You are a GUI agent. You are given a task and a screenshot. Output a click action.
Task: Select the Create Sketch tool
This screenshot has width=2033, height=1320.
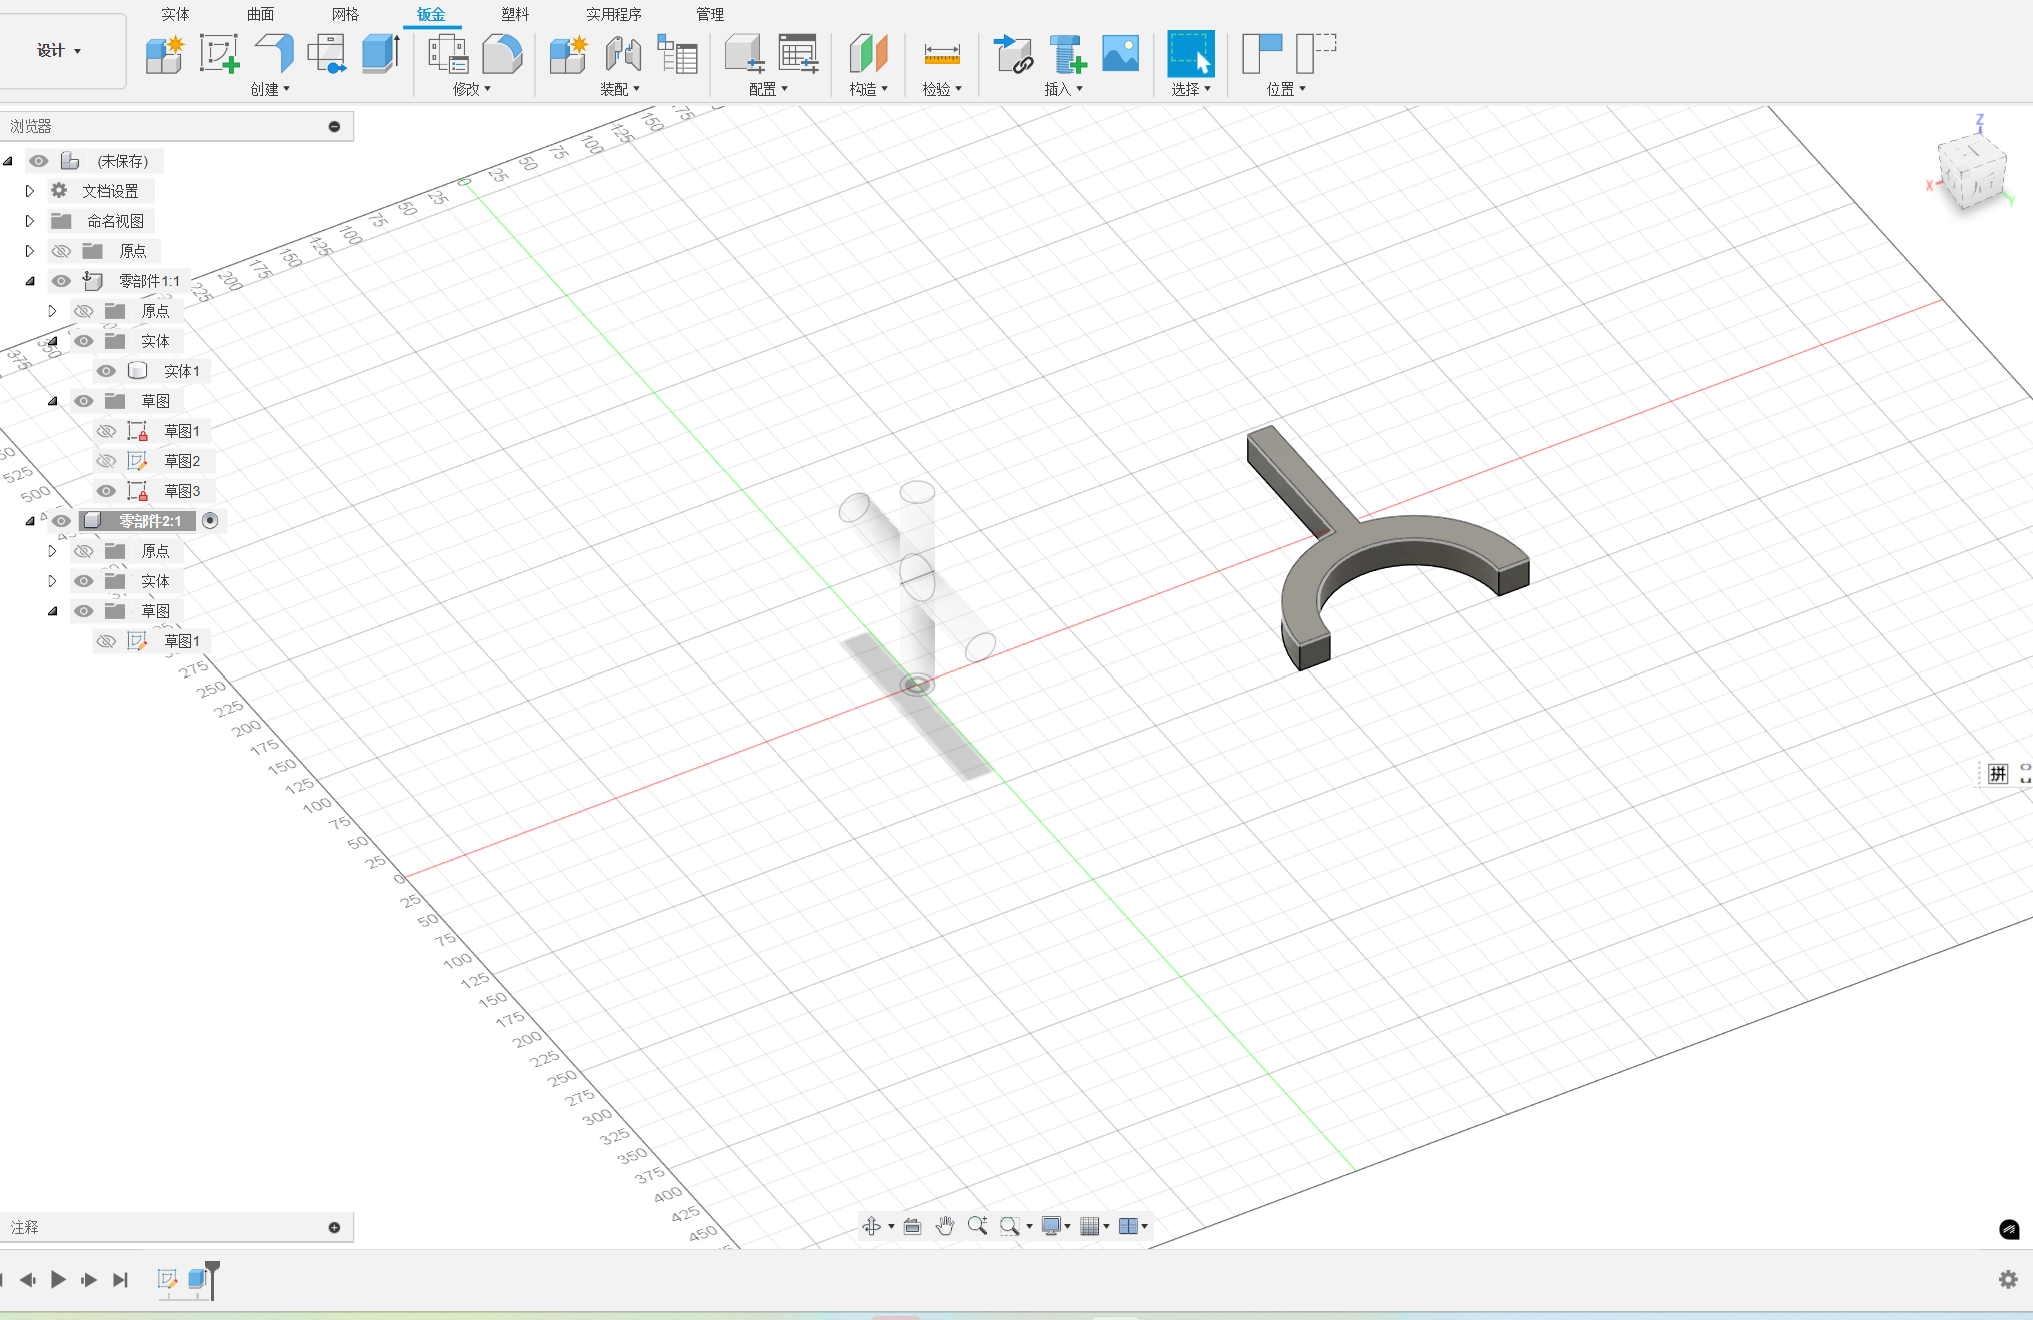(x=219, y=54)
